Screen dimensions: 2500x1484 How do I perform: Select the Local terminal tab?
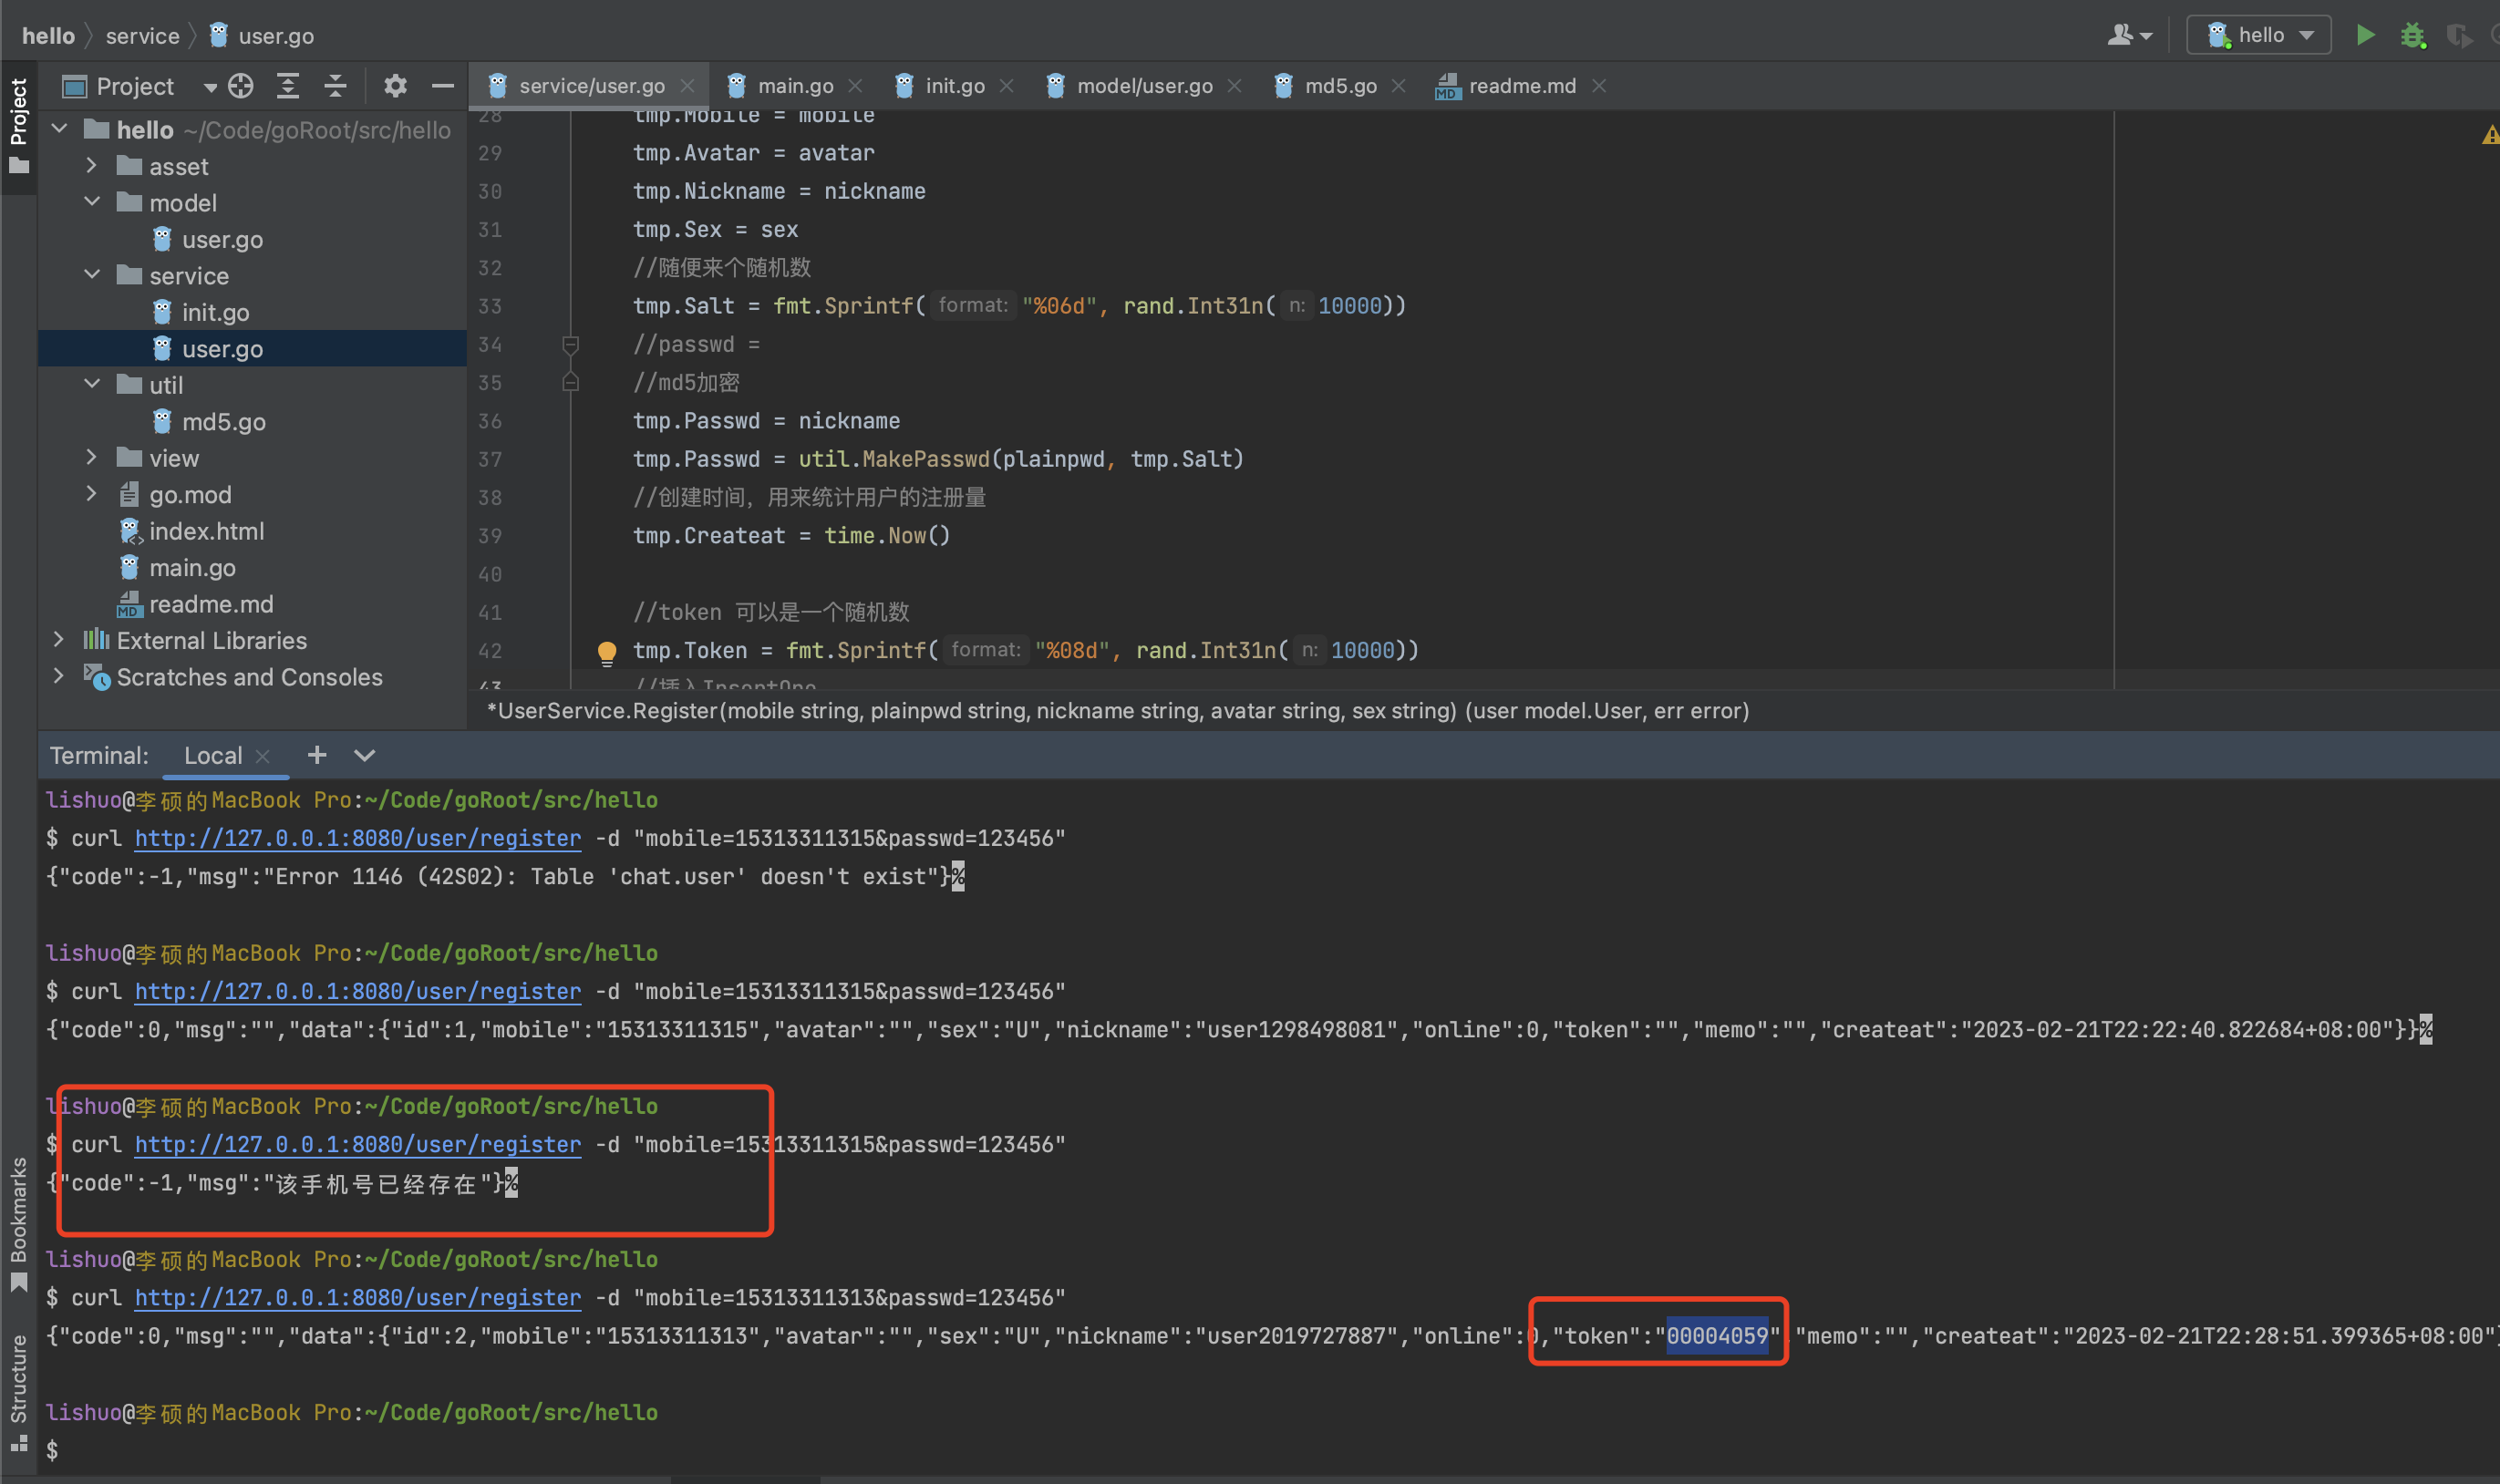coord(213,756)
